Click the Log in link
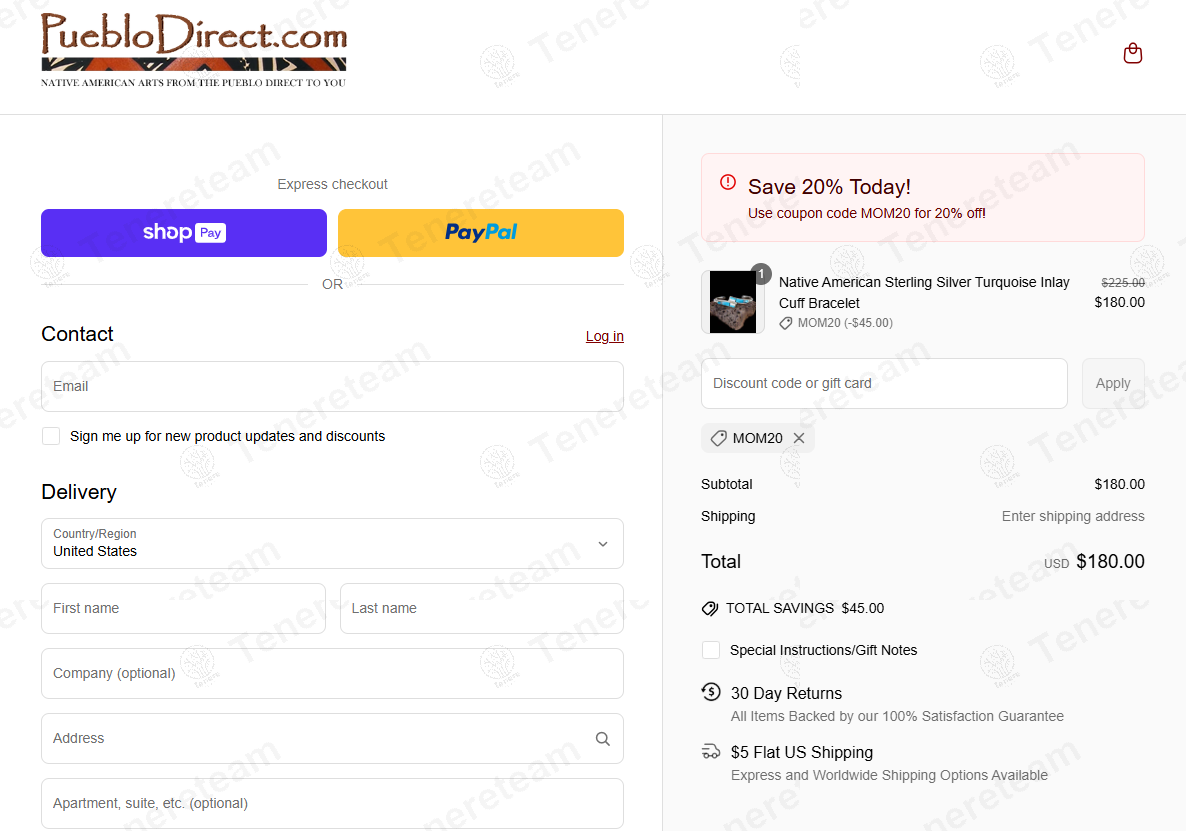Screen dimensions: 1186x831 click(x=604, y=336)
